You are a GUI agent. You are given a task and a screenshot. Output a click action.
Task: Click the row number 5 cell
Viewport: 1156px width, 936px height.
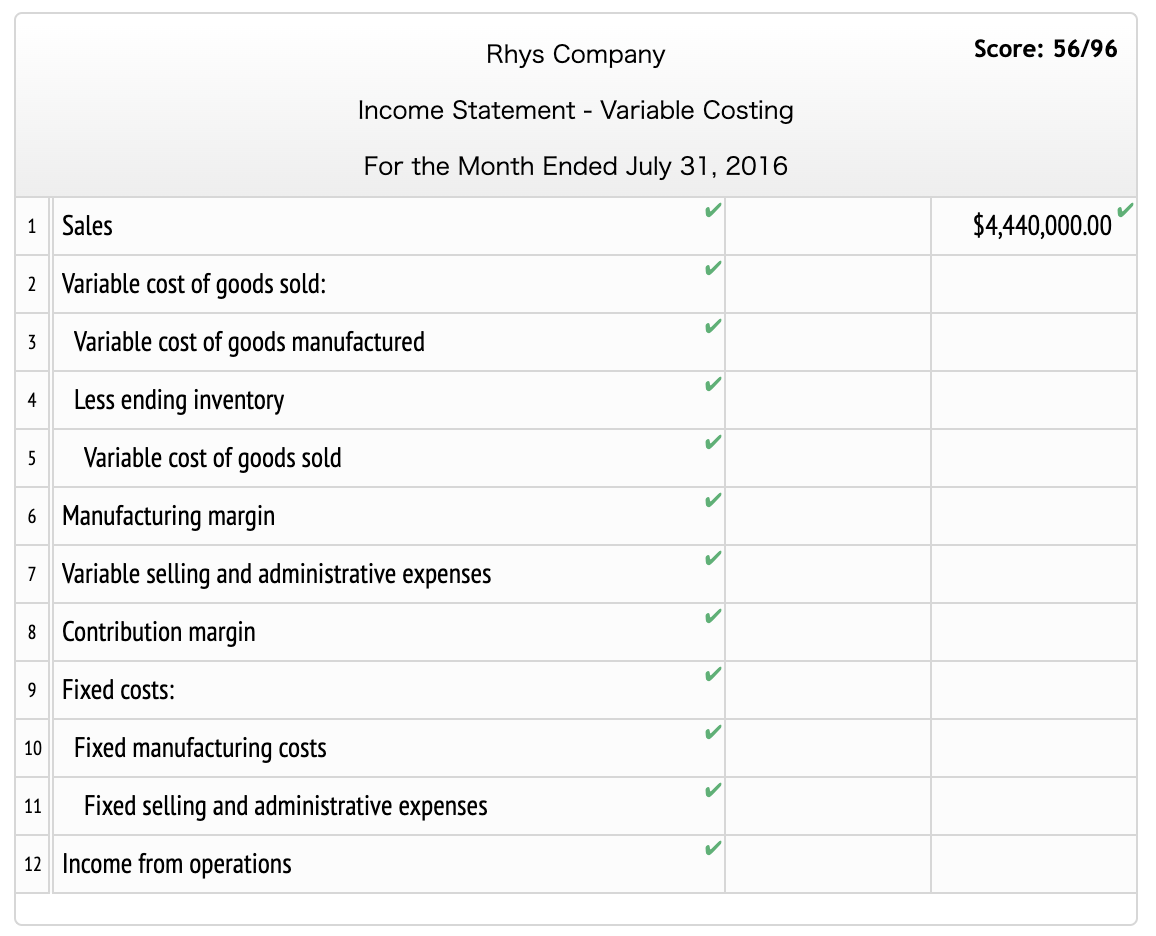[x=32, y=457]
